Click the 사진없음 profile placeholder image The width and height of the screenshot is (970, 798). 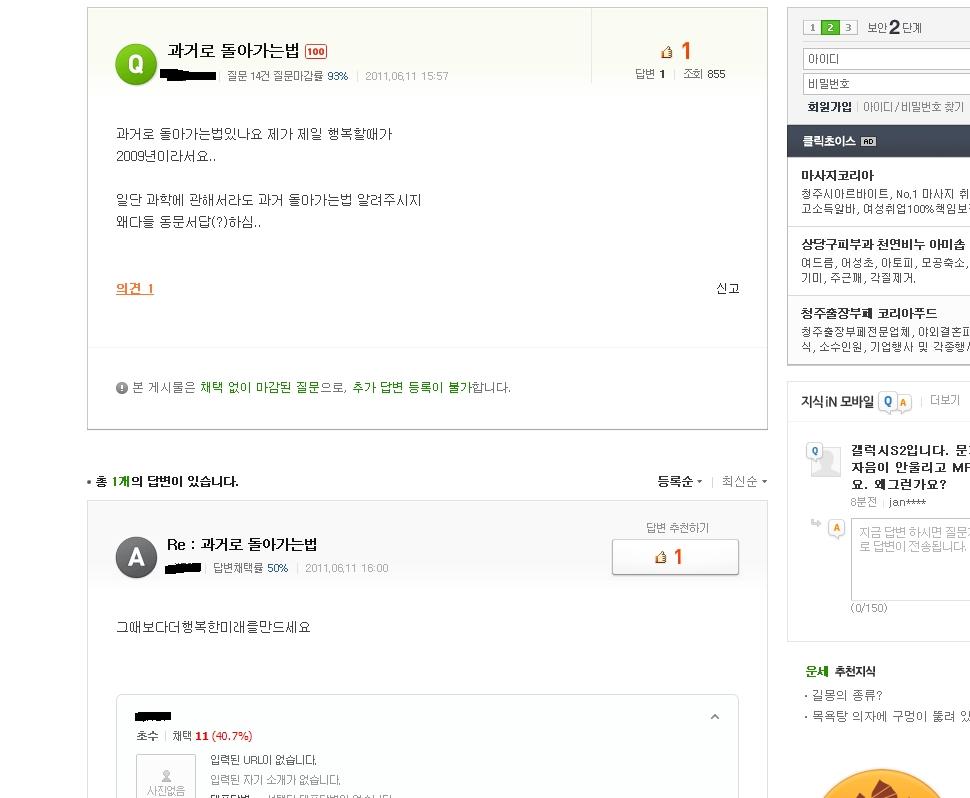[166, 778]
